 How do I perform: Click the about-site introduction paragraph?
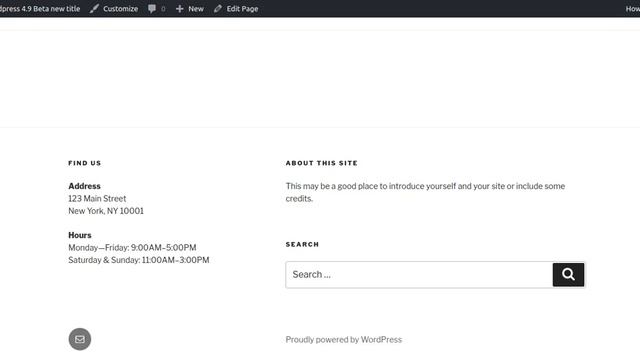(425, 192)
